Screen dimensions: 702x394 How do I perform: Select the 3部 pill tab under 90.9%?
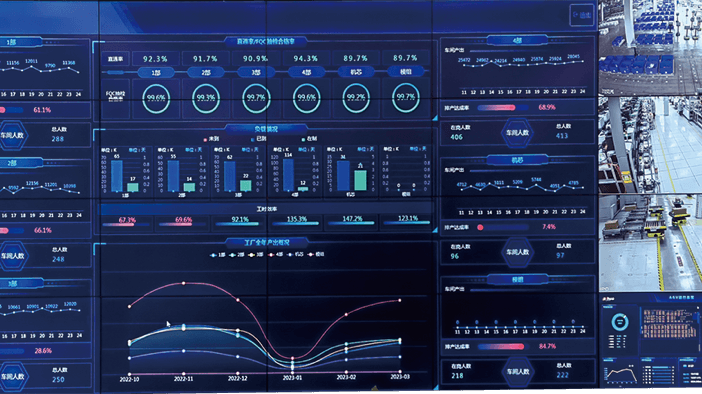256,72
